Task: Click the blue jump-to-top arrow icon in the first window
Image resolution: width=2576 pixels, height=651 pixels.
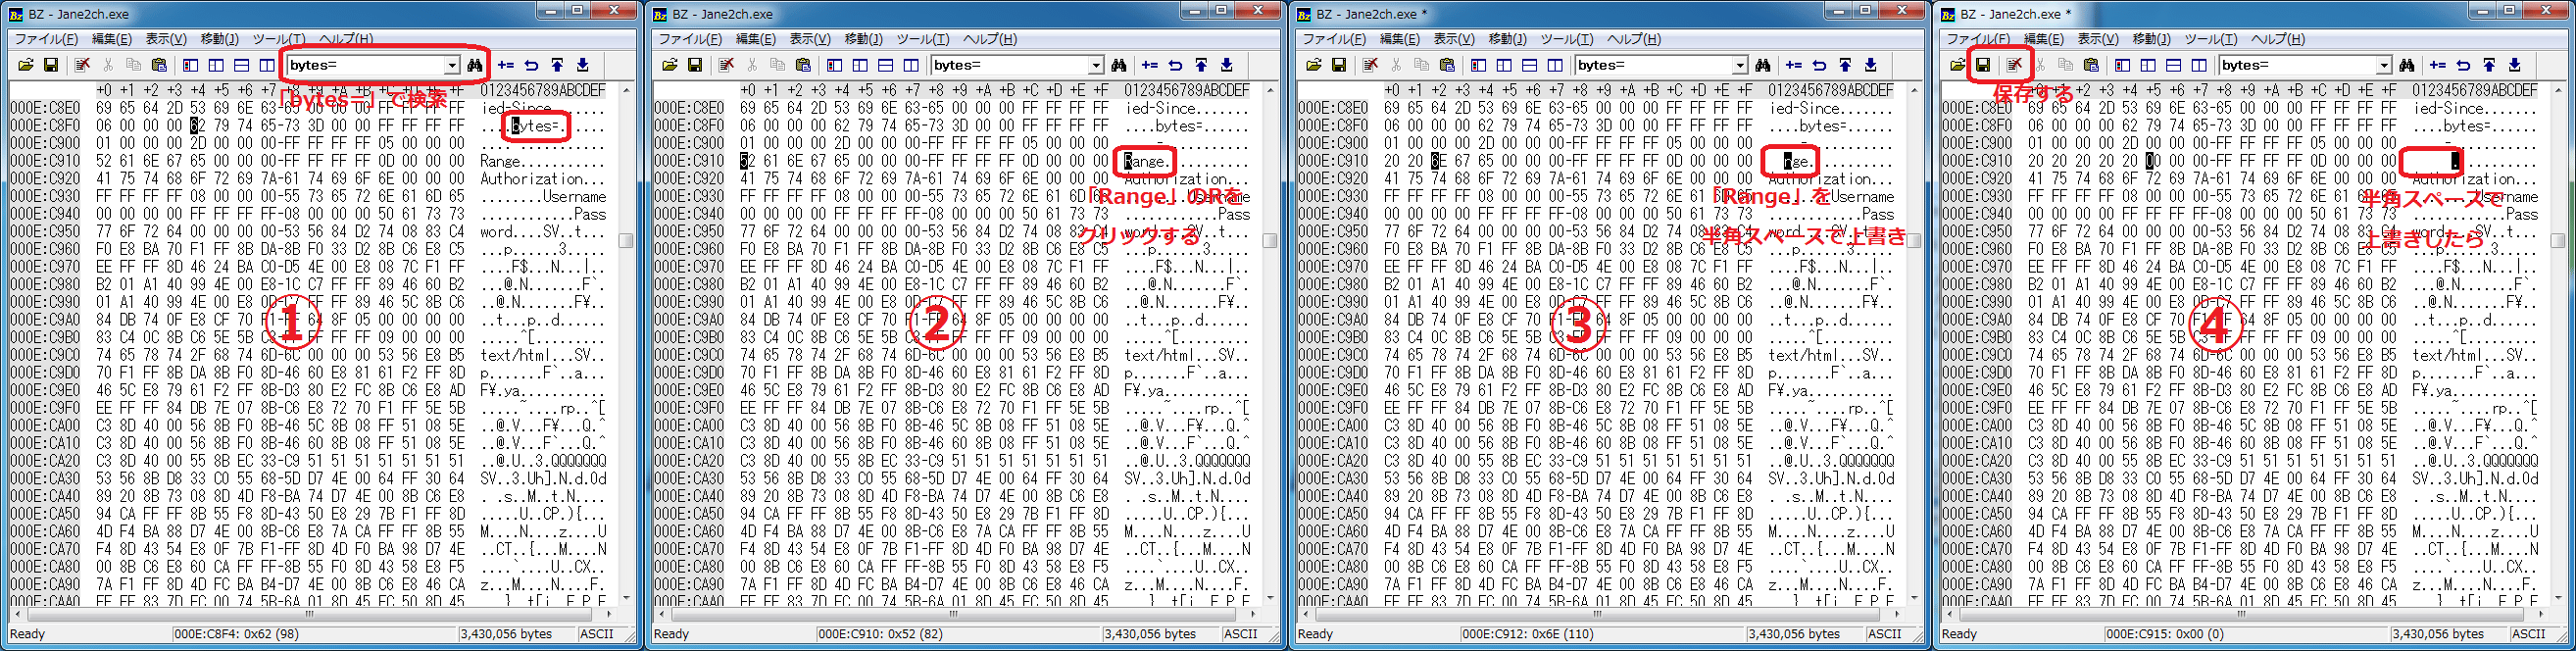Action: [557, 65]
